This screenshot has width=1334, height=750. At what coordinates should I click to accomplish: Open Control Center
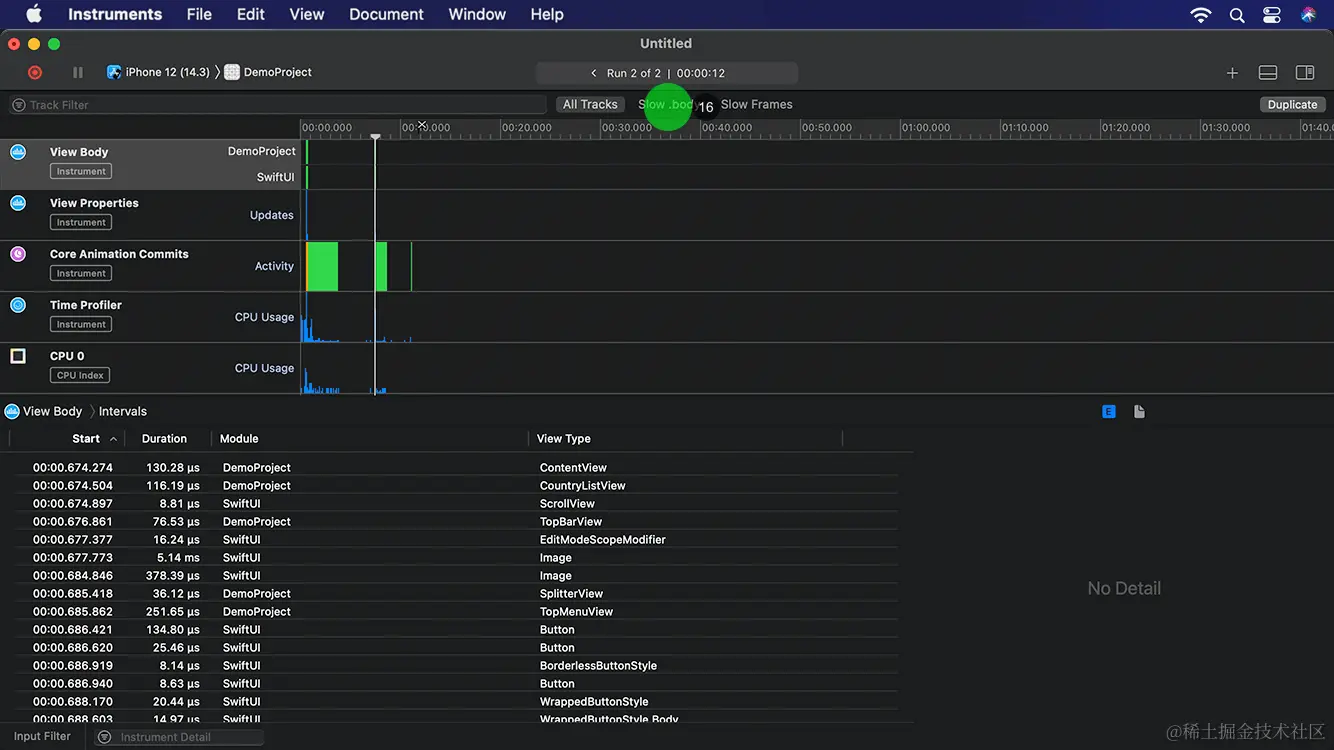(x=1272, y=15)
